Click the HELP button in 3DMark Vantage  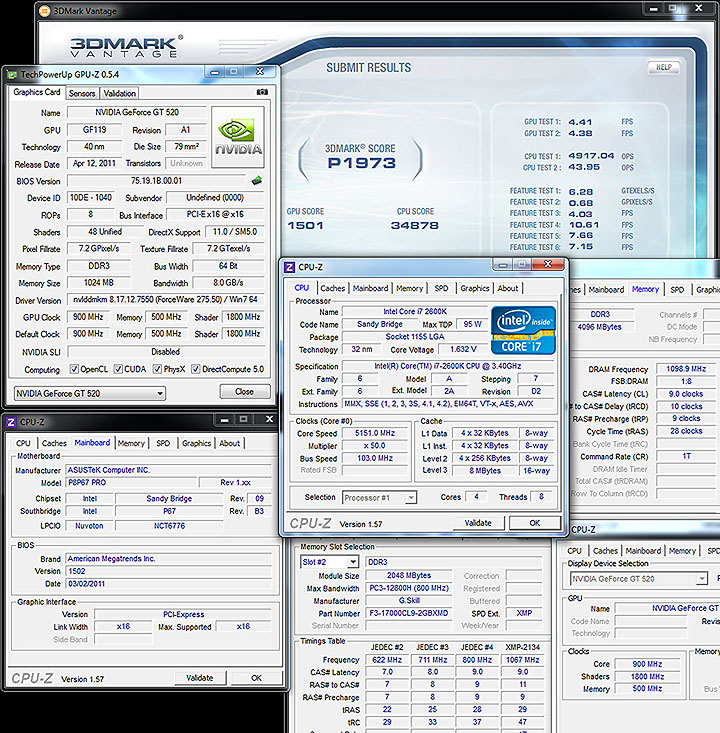663,67
